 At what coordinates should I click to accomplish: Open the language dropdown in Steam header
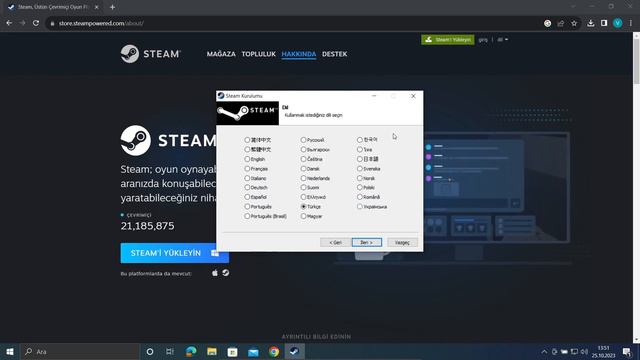pos(502,40)
